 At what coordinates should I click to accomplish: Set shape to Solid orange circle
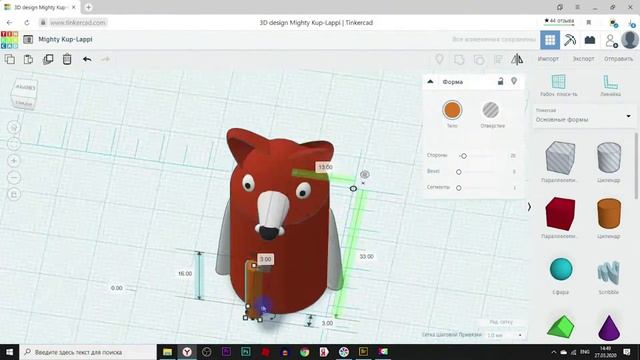click(452, 110)
